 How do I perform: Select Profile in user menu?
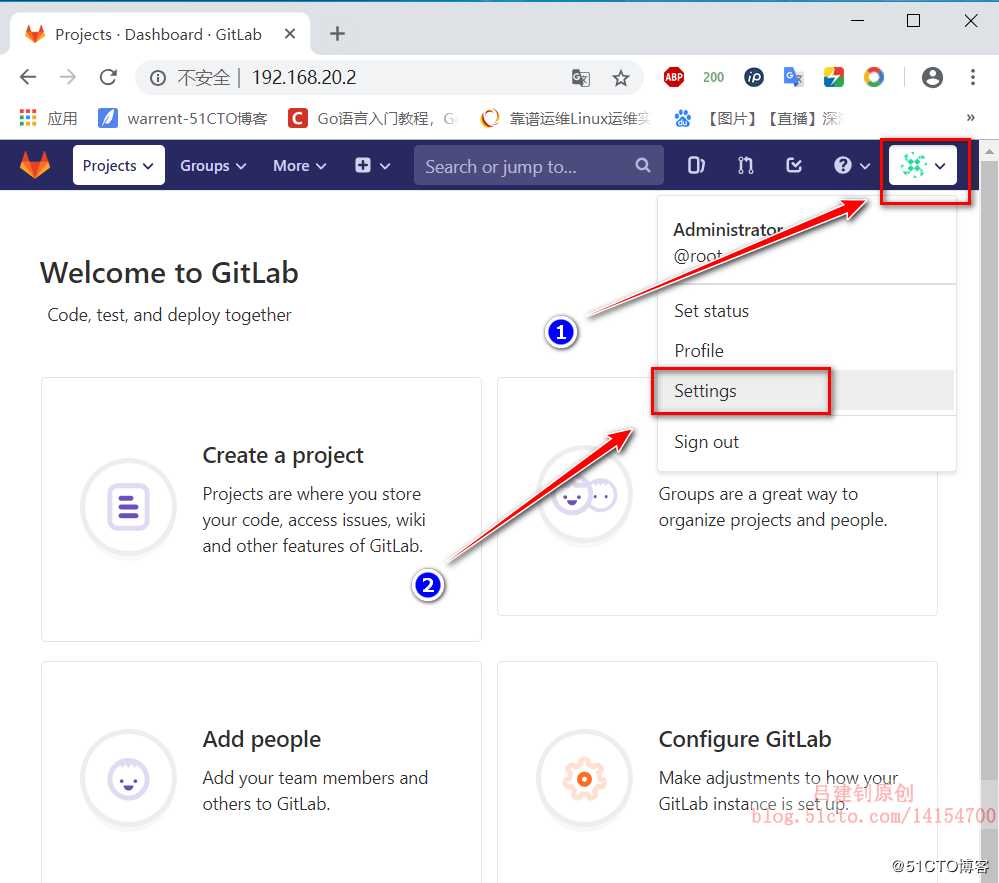[x=699, y=350]
